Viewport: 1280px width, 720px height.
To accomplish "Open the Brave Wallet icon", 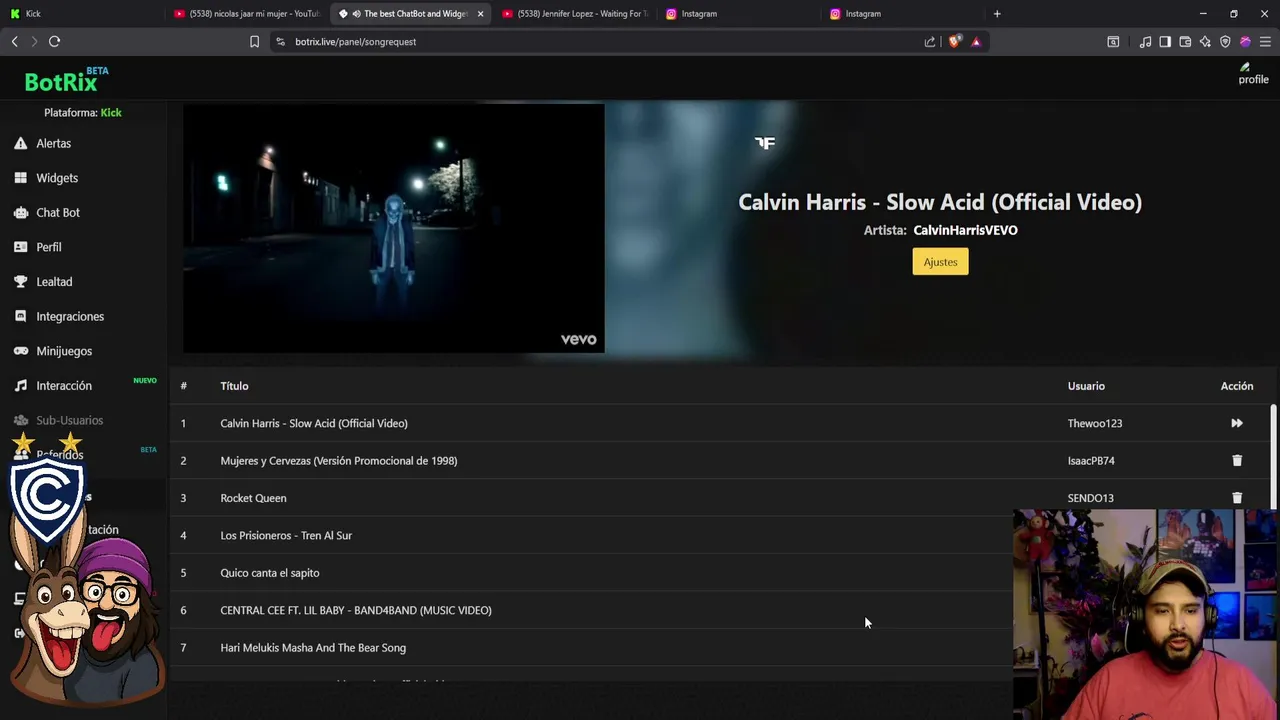I will [1185, 41].
